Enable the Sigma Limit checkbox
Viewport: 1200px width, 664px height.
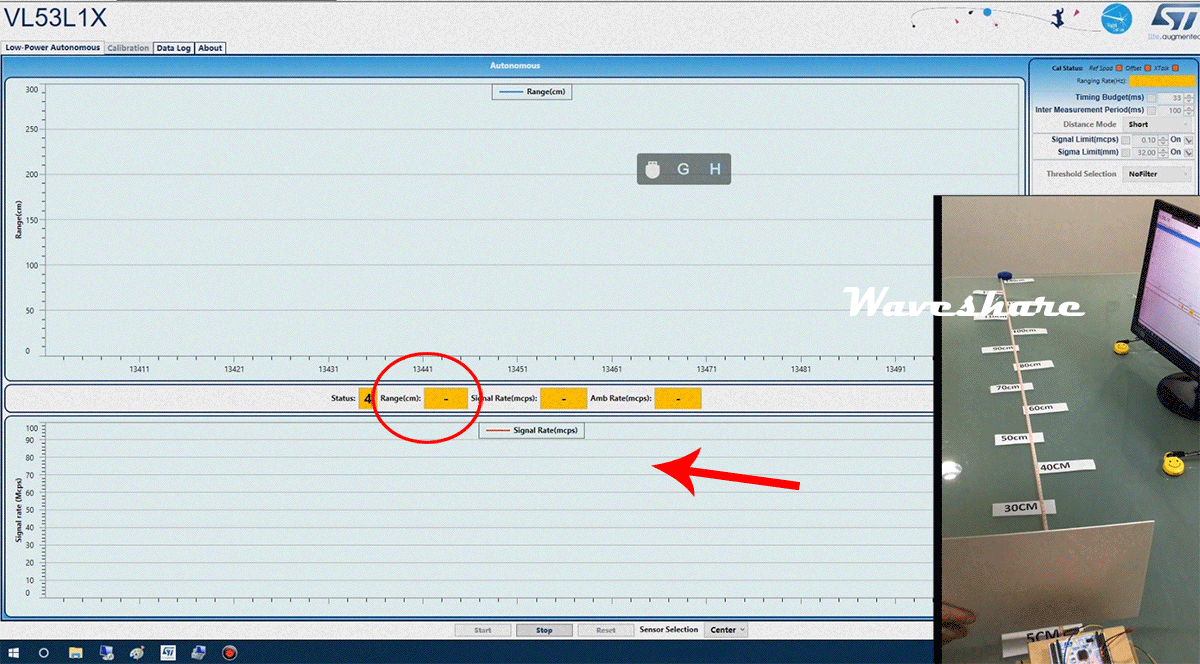point(1125,152)
